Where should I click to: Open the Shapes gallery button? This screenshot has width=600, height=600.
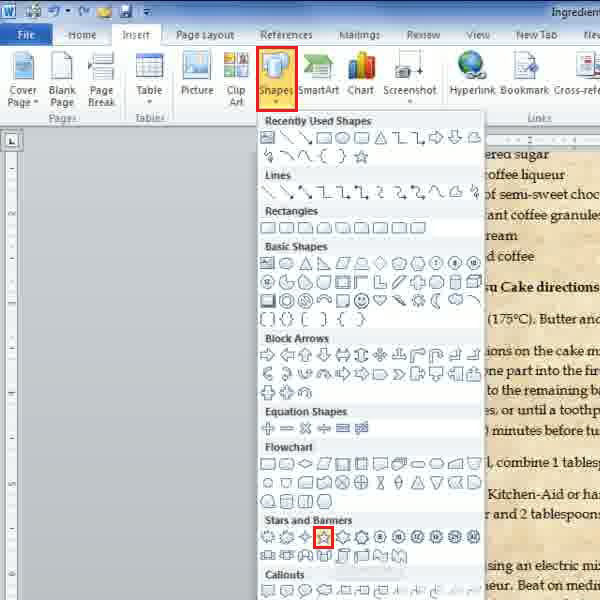click(x=277, y=78)
